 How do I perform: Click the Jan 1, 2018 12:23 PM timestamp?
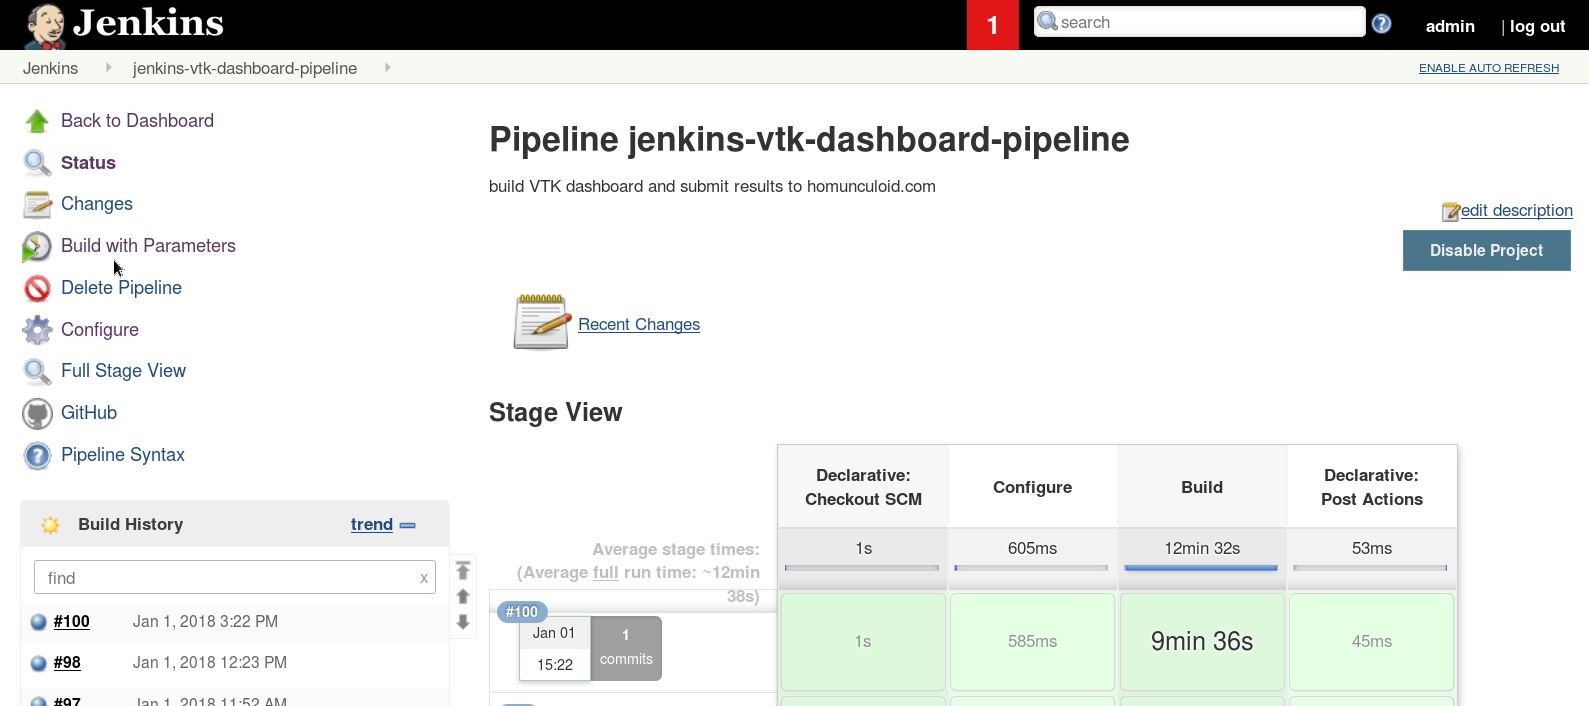pos(210,663)
